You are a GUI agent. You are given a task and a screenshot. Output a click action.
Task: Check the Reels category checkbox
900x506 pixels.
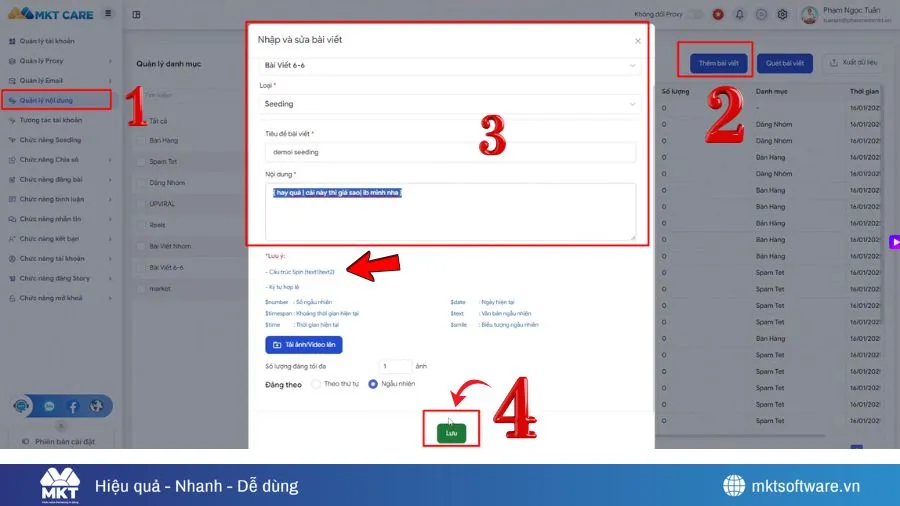click(141, 225)
